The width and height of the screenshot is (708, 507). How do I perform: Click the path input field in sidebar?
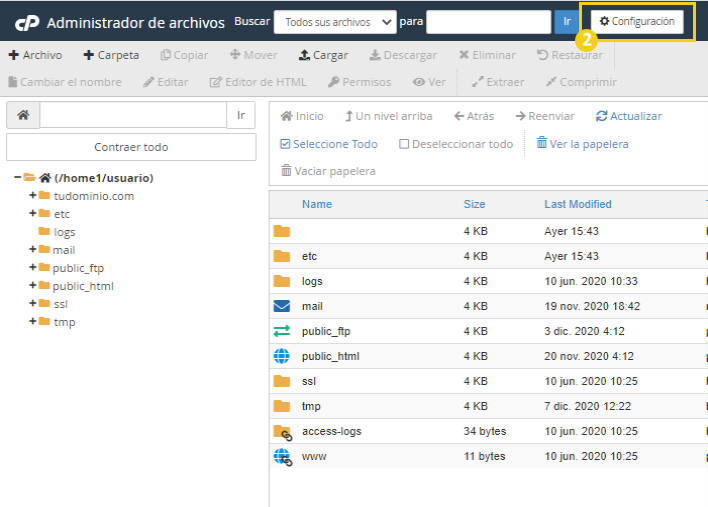point(133,115)
